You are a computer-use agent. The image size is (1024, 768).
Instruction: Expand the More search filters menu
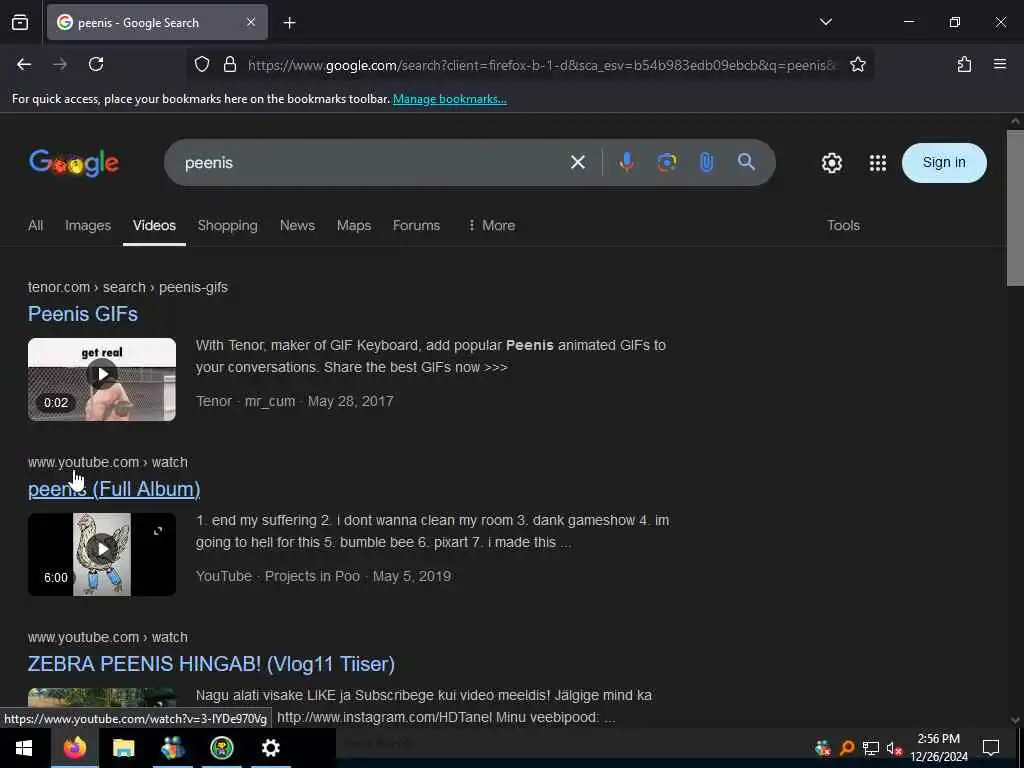point(492,225)
